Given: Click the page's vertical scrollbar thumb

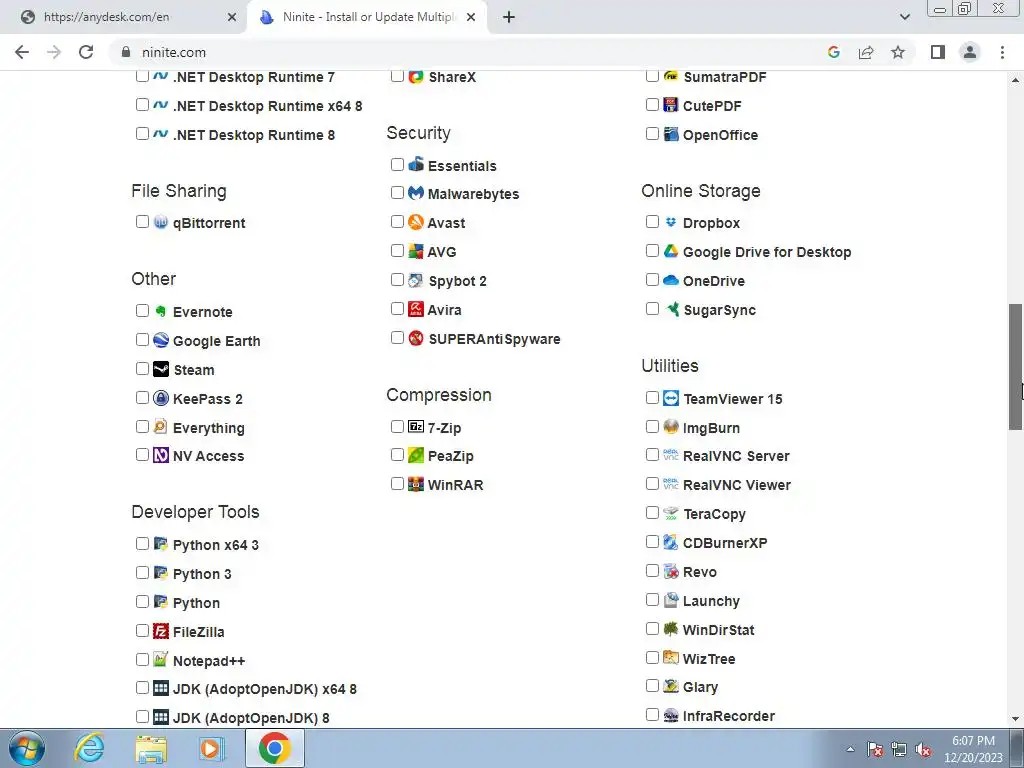Looking at the screenshot, I should pyautogui.click(x=1015, y=366).
